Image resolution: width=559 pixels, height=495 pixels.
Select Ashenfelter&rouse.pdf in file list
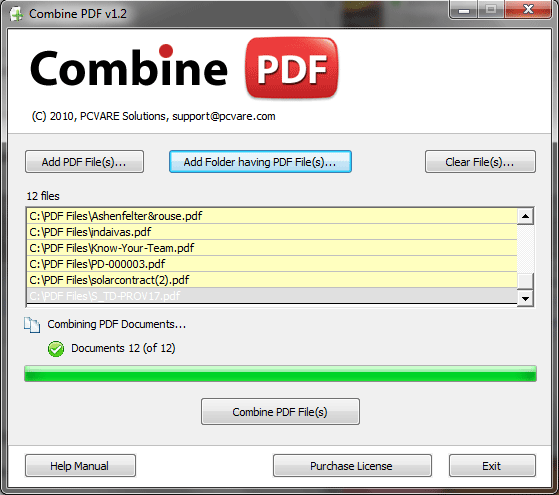272,216
